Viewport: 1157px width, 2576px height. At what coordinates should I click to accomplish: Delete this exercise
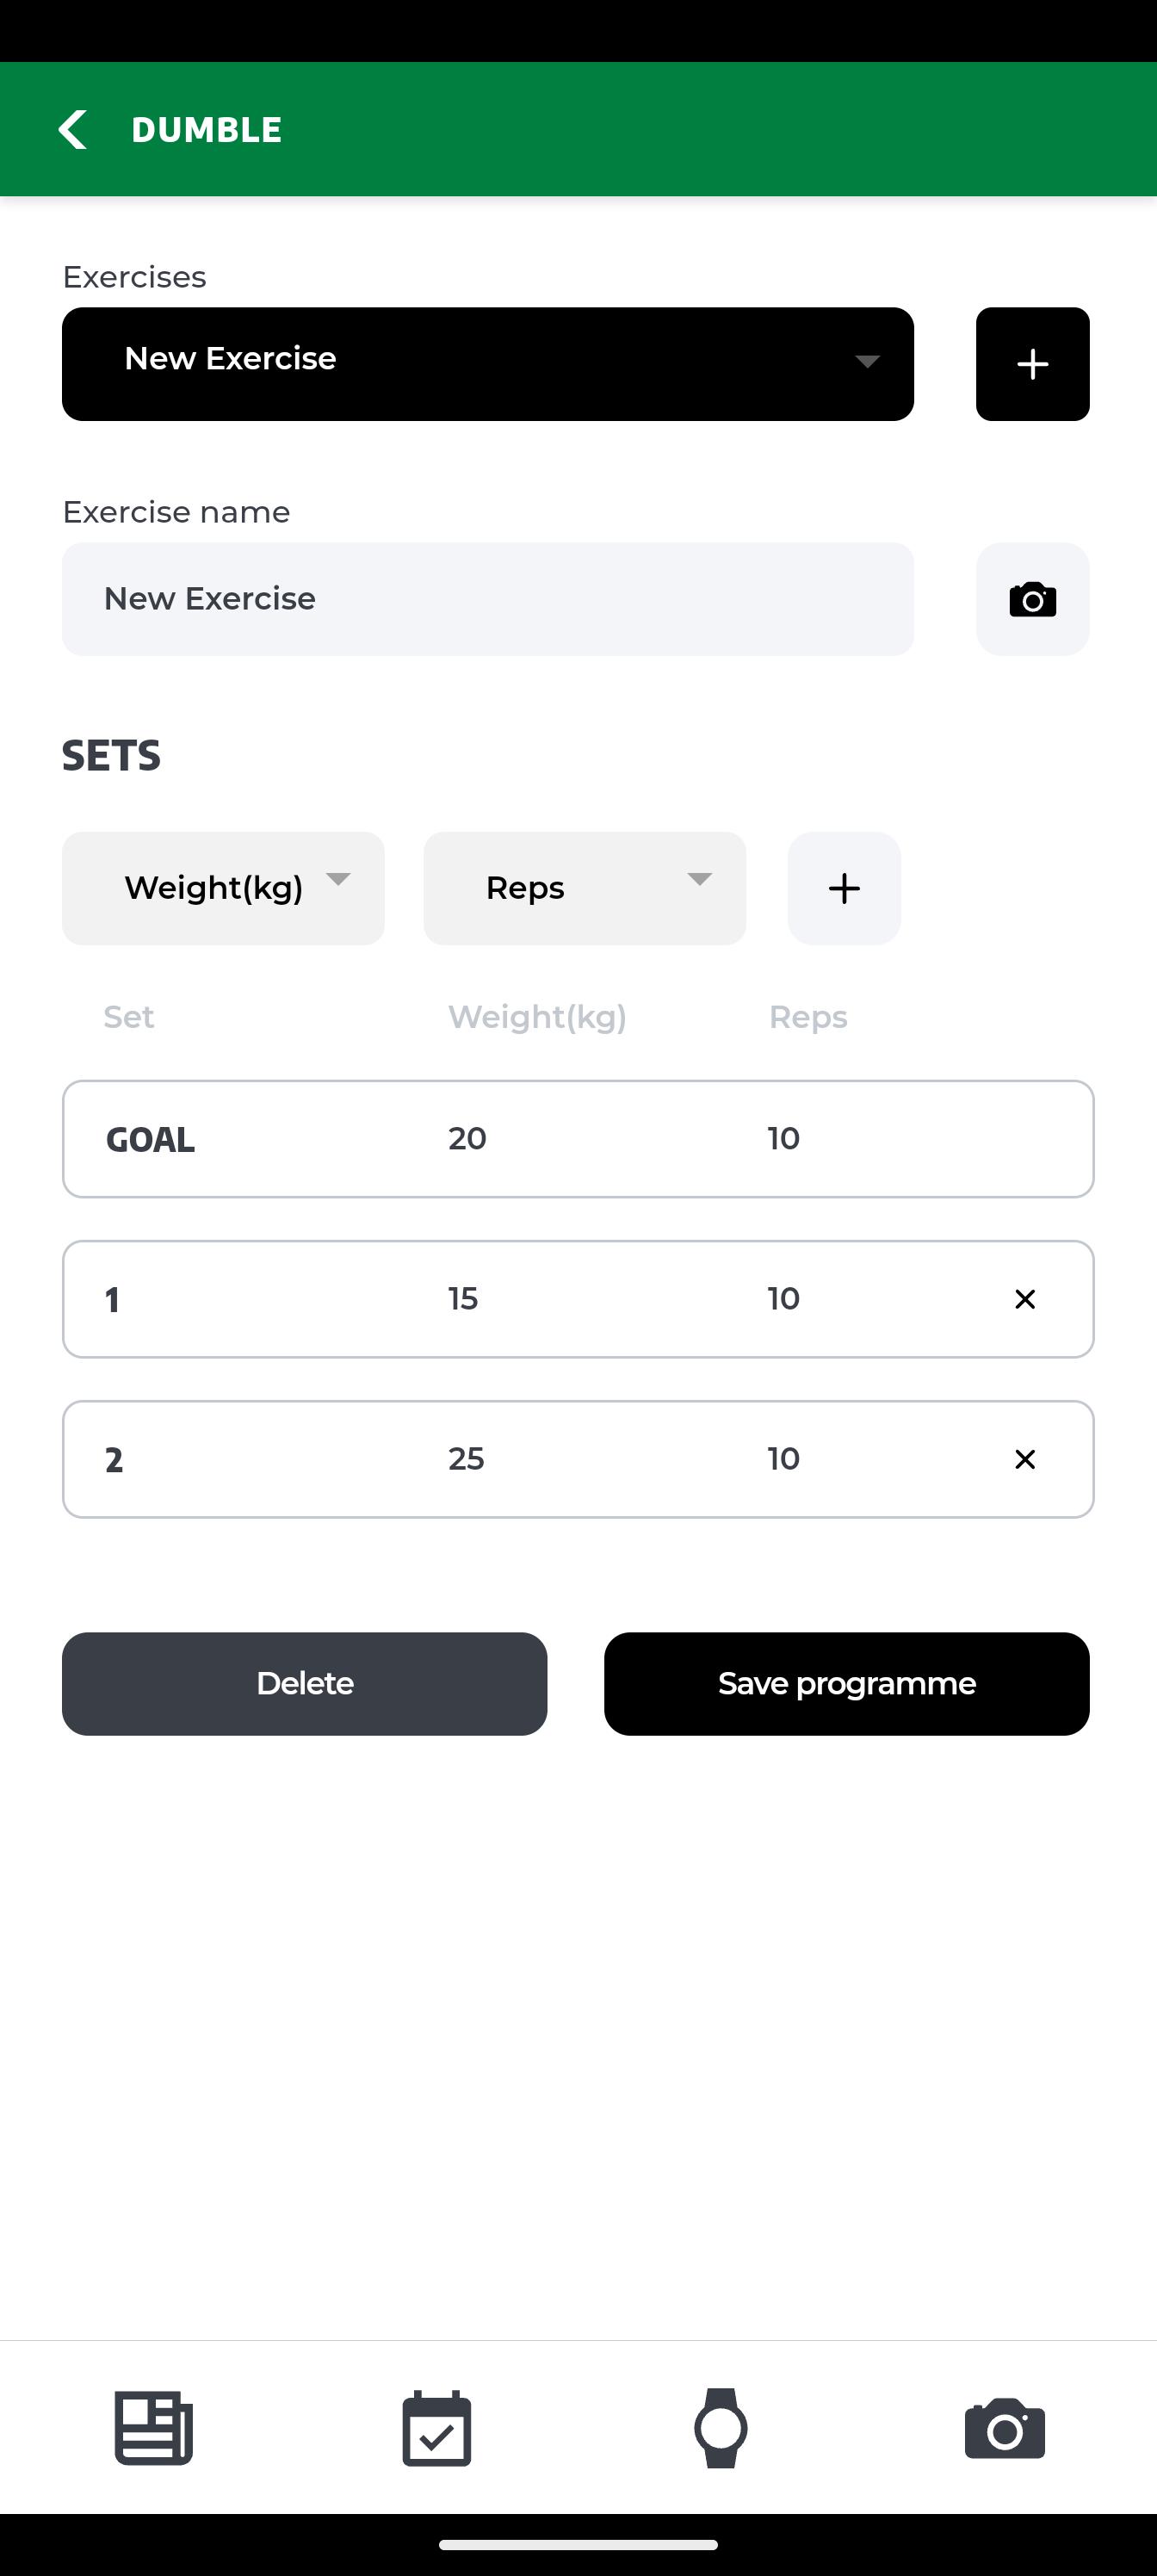pos(304,1683)
